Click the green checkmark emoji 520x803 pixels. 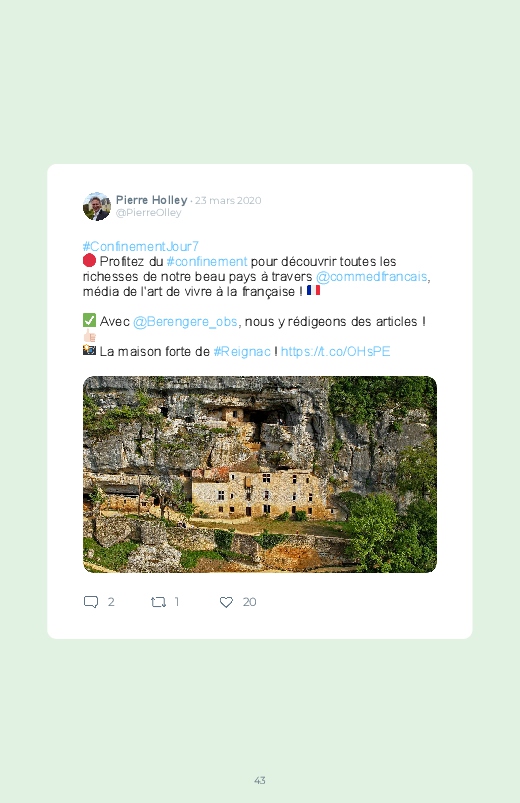[89, 321]
